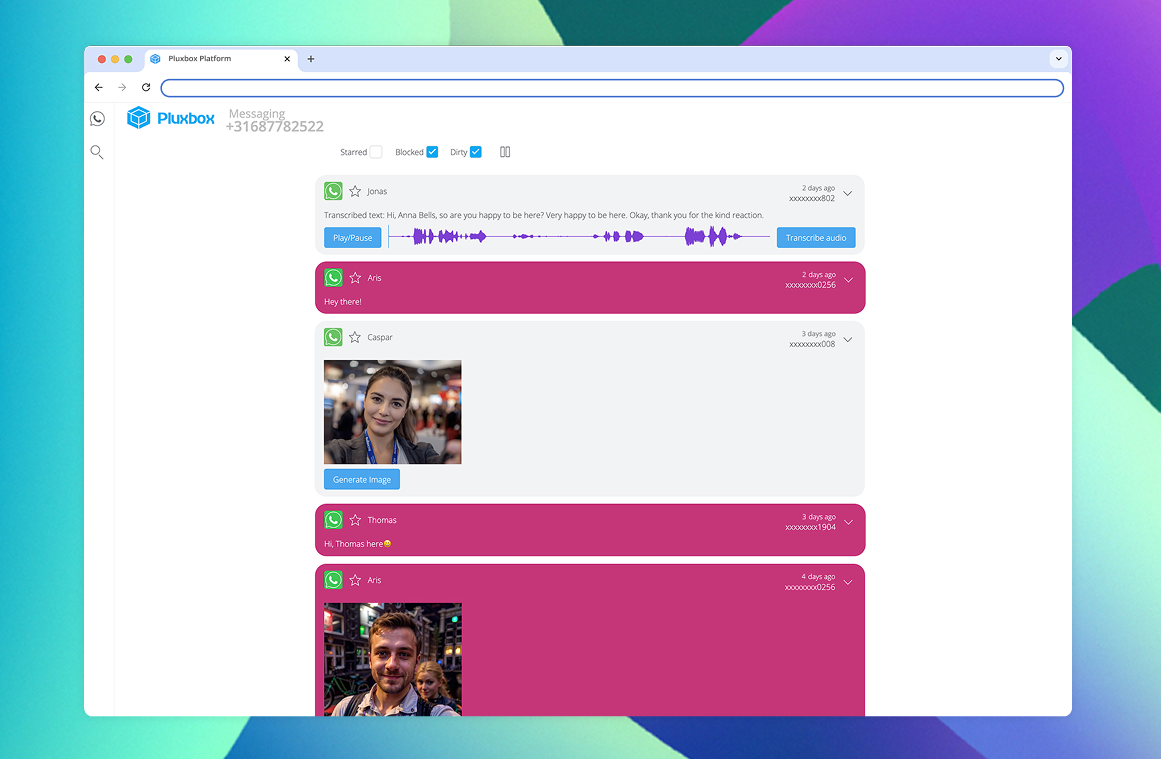Click WhatsApp icon on Thomas message

pyautogui.click(x=333, y=520)
